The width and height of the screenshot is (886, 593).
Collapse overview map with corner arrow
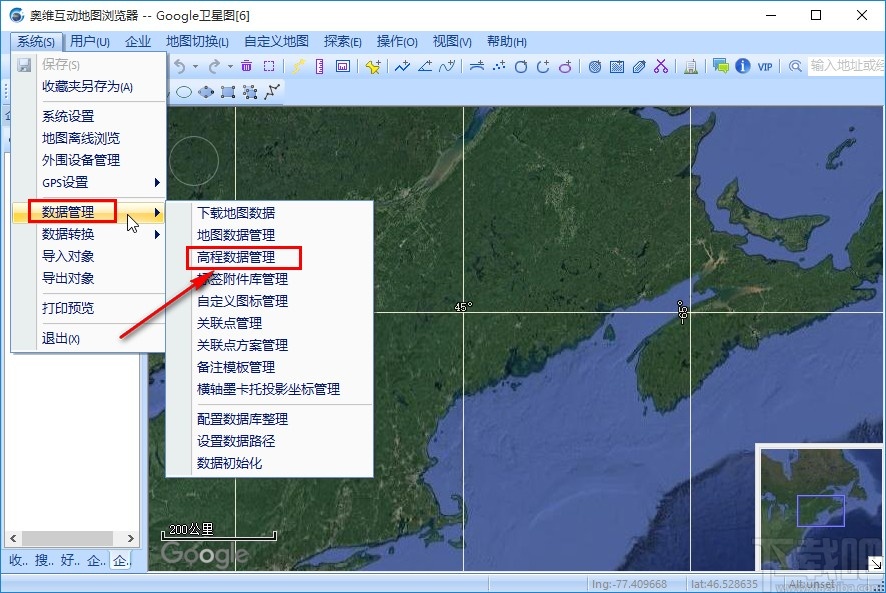click(x=875, y=564)
